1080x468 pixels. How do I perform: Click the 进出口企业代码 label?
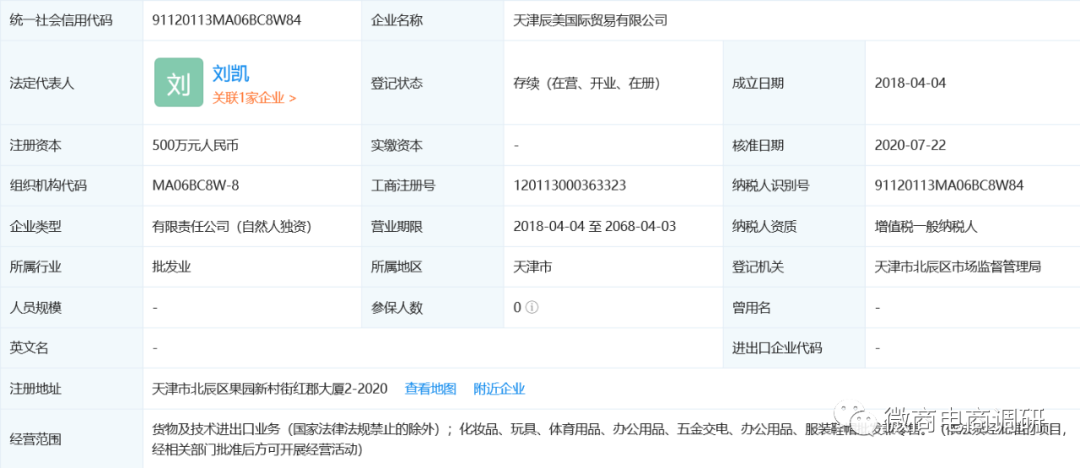click(x=777, y=348)
